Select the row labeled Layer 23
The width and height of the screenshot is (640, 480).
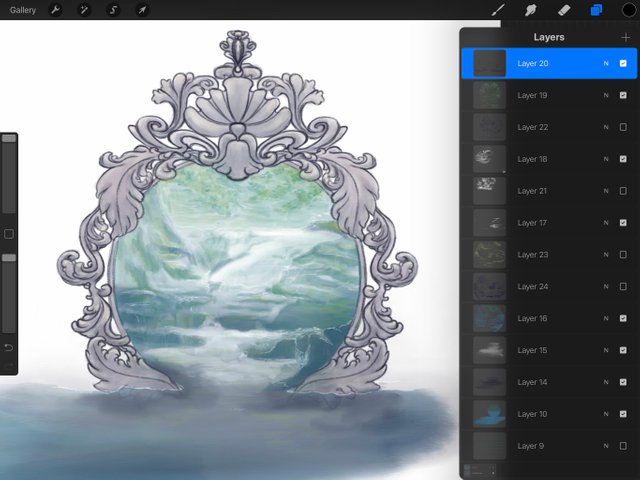pos(549,254)
